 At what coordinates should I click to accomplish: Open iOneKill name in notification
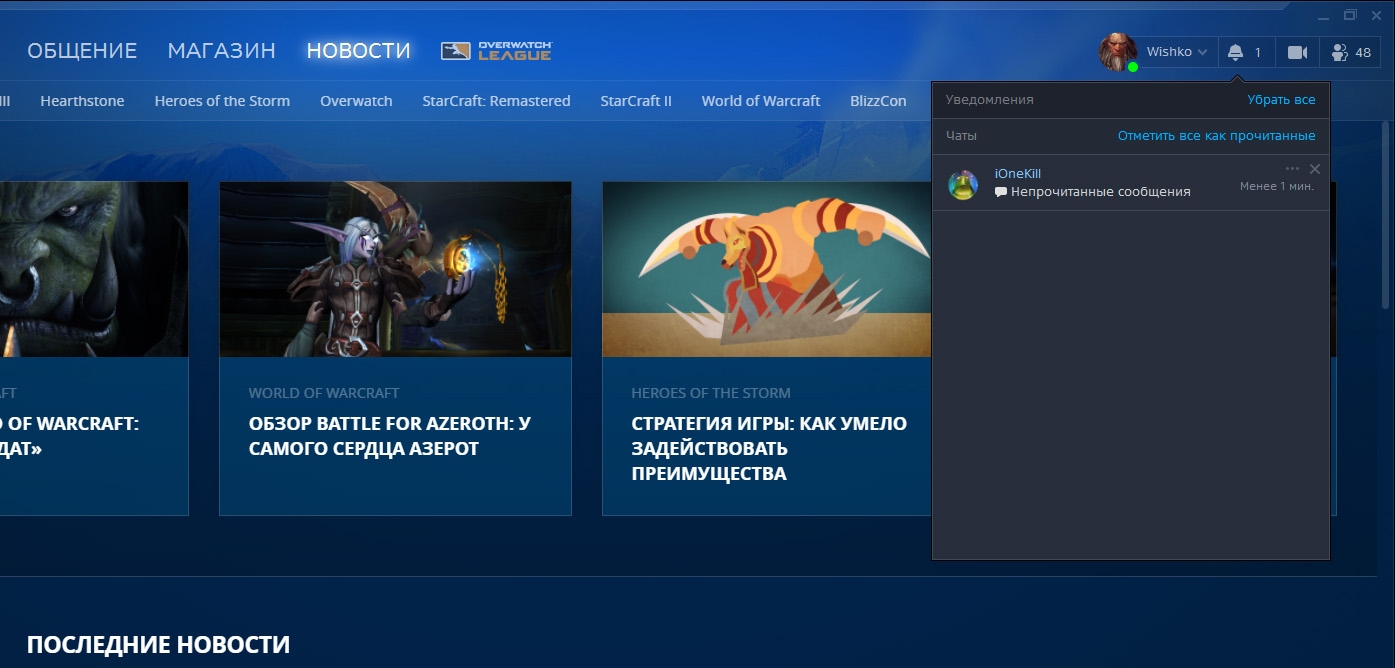[1018, 173]
